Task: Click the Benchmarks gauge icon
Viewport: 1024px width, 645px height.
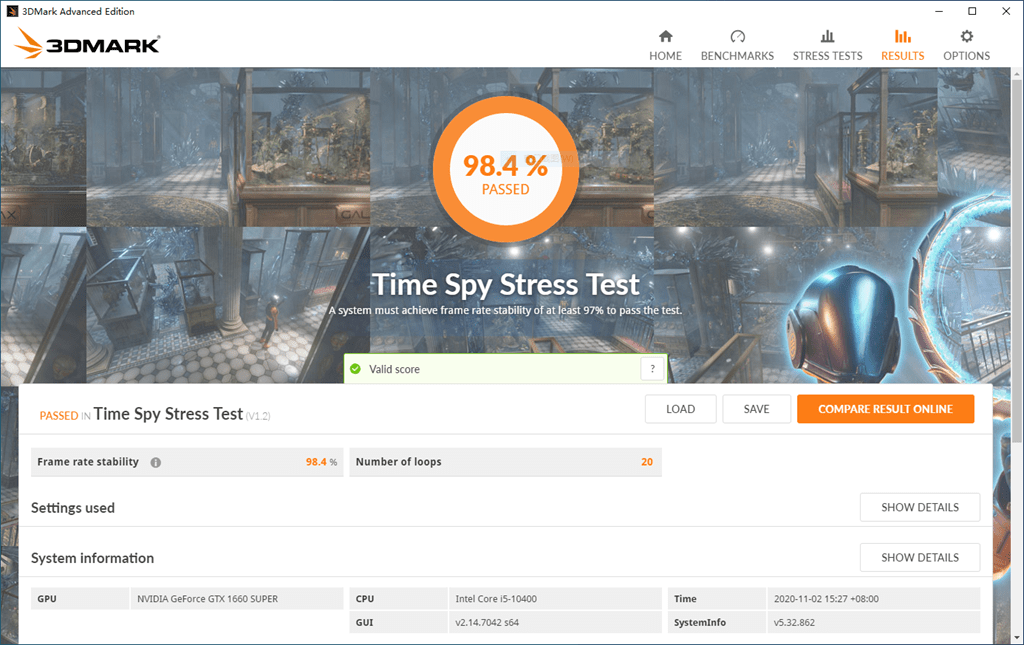Action: [x=737, y=36]
